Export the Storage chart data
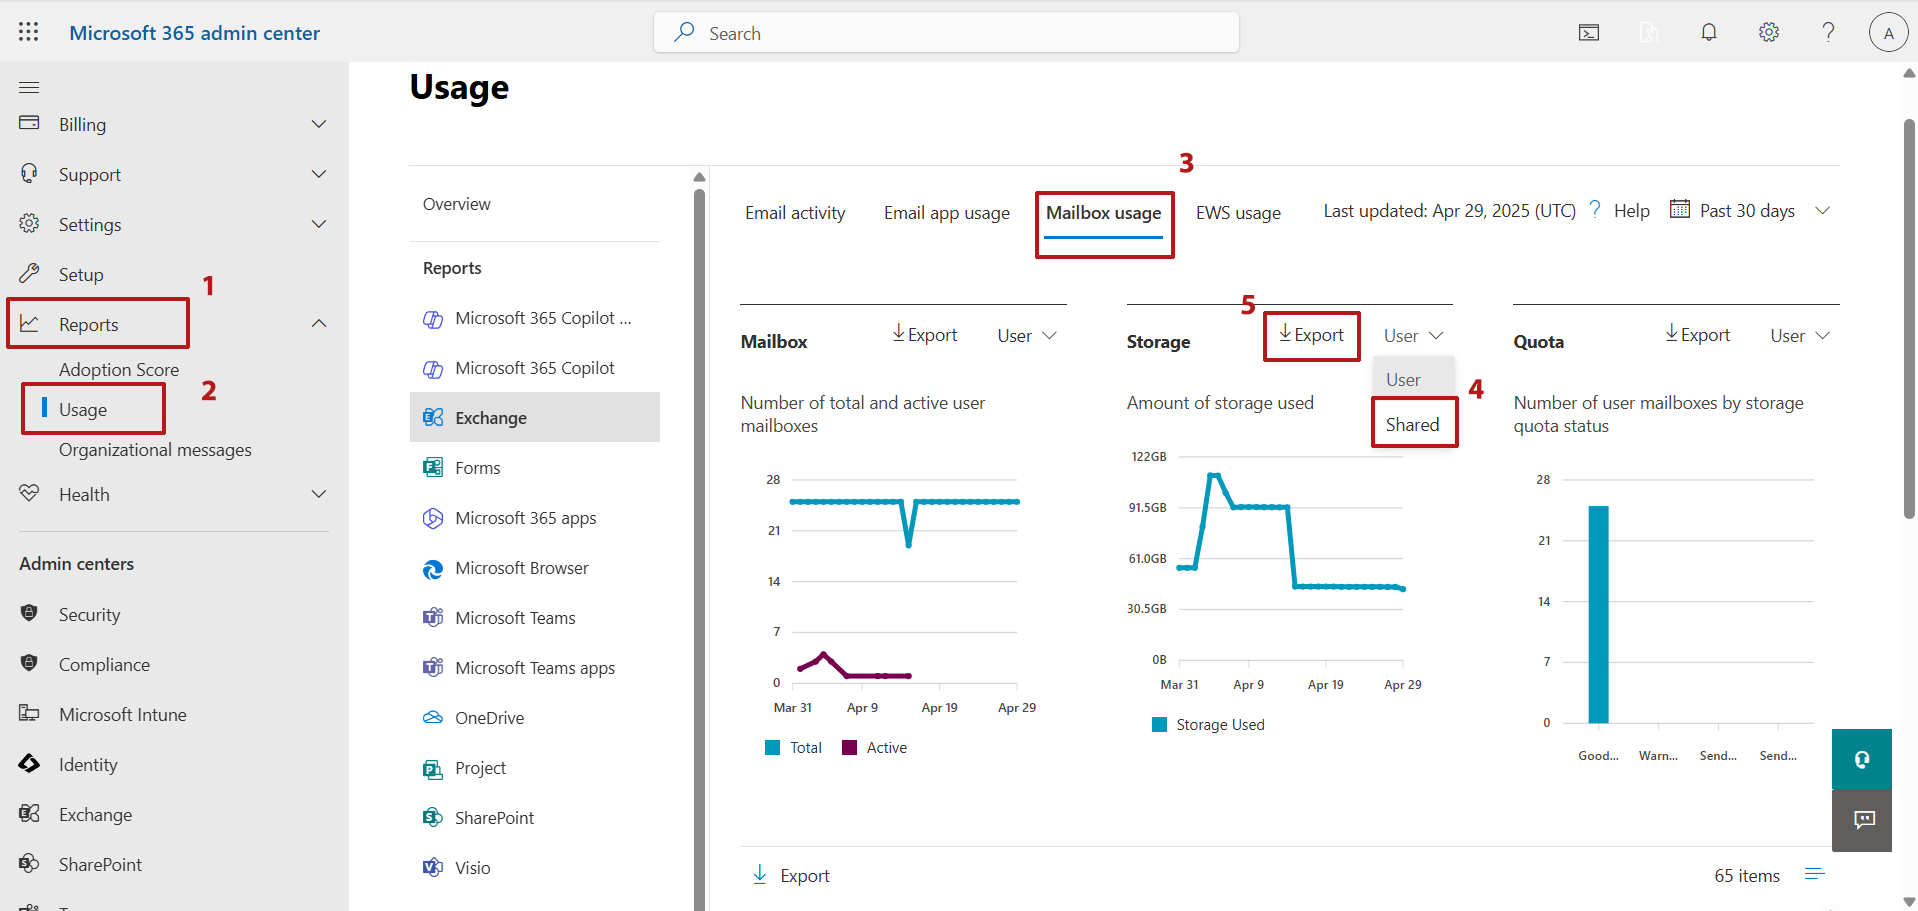 coord(1311,335)
